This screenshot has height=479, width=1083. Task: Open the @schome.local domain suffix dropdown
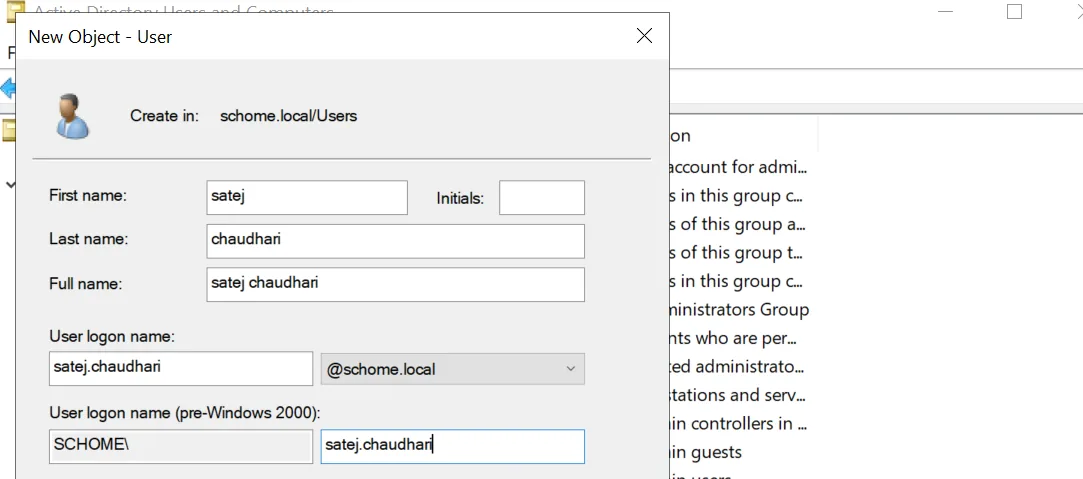453,369
